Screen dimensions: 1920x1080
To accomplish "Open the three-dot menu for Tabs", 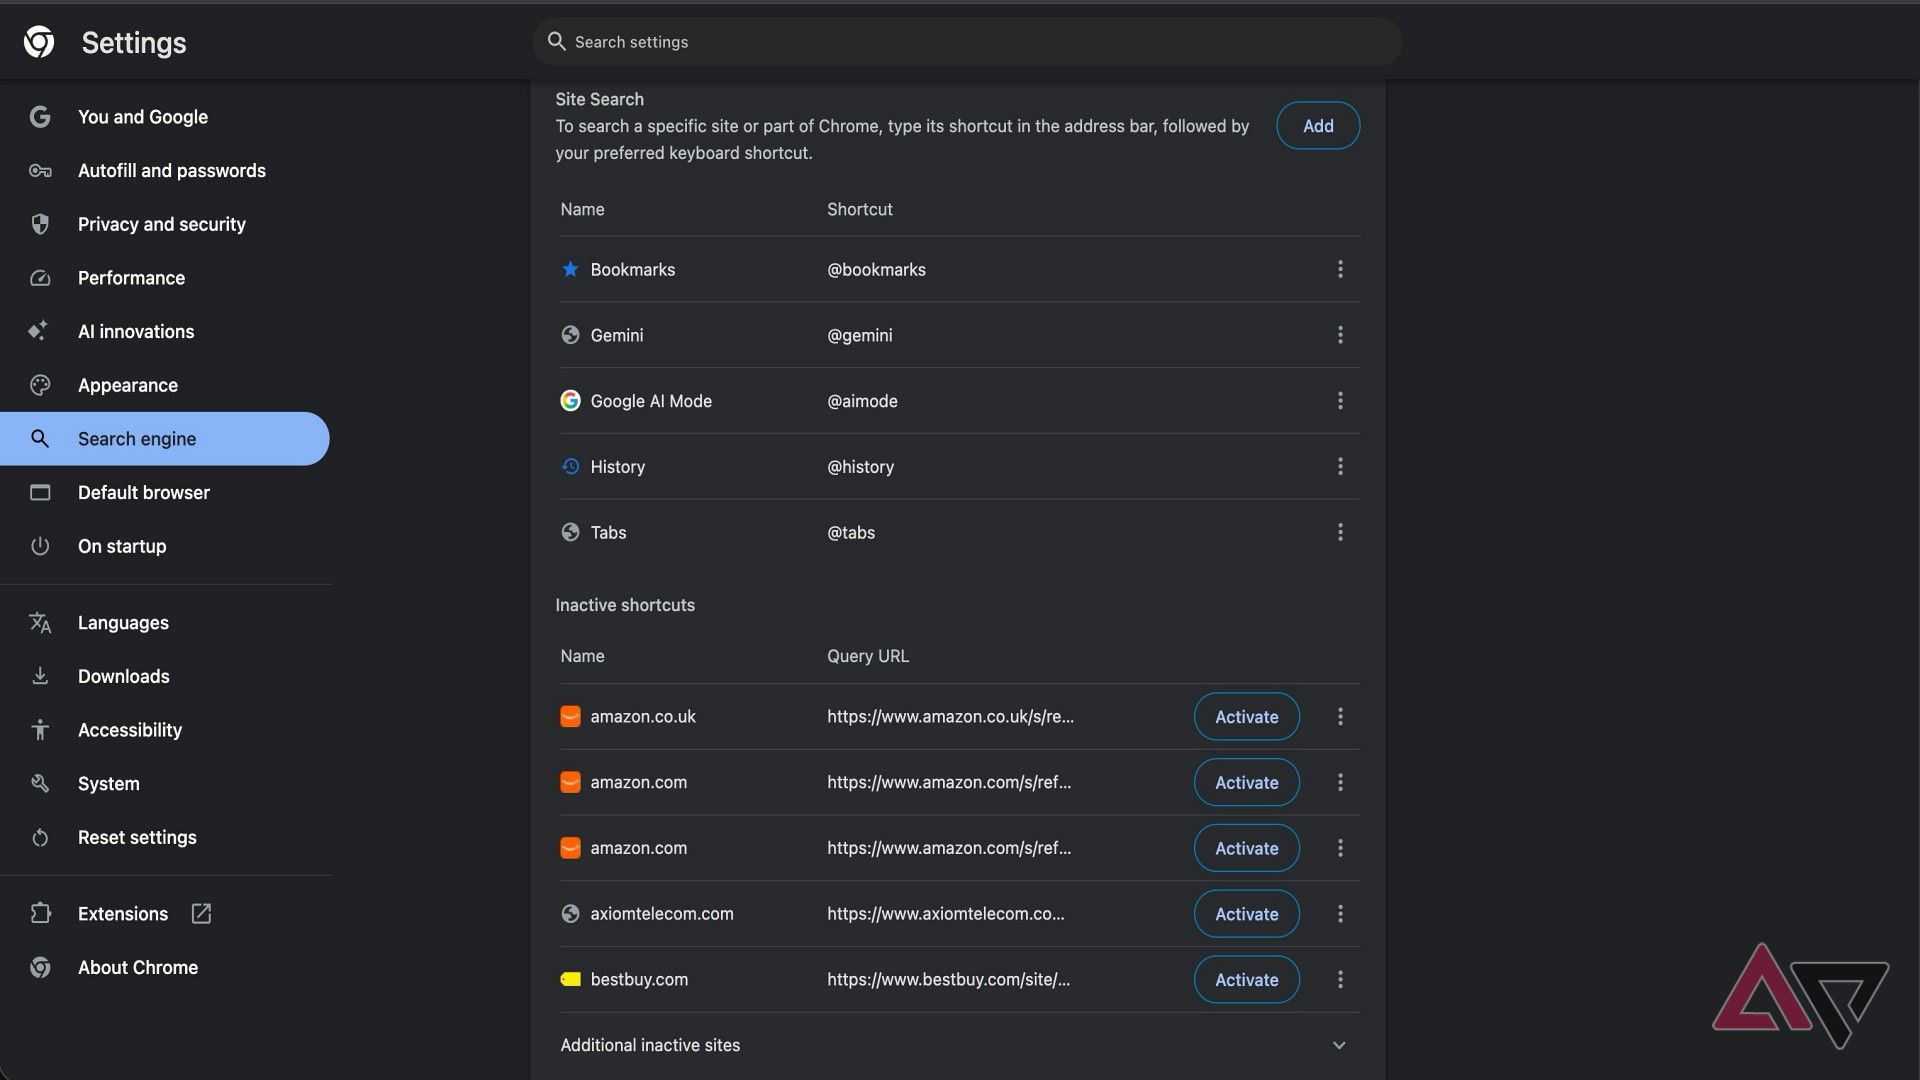I will tap(1340, 532).
